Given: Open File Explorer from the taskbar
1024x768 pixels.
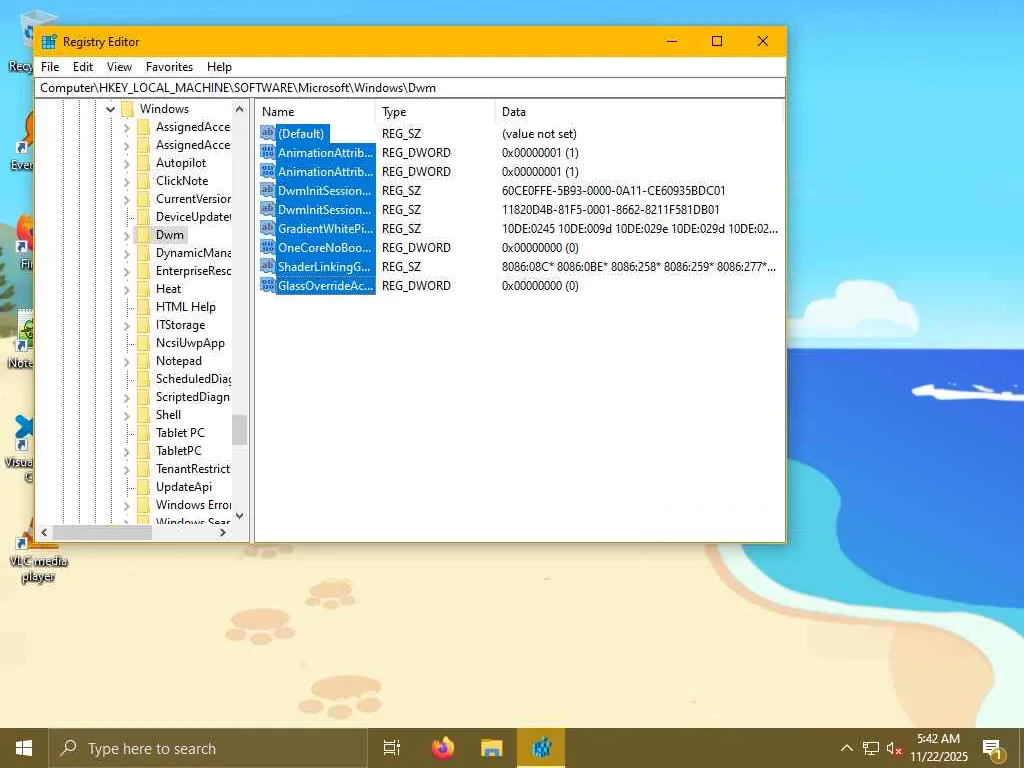Looking at the screenshot, I should (x=491, y=748).
